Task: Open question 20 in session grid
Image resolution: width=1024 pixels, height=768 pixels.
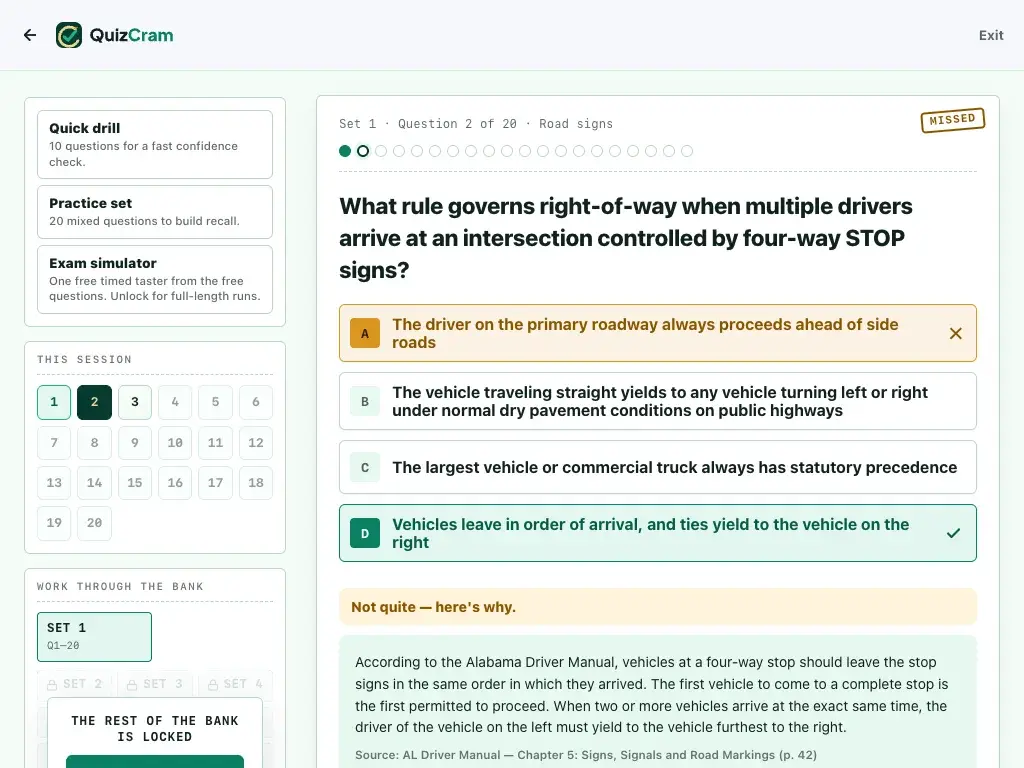Action: click(95, 523)
